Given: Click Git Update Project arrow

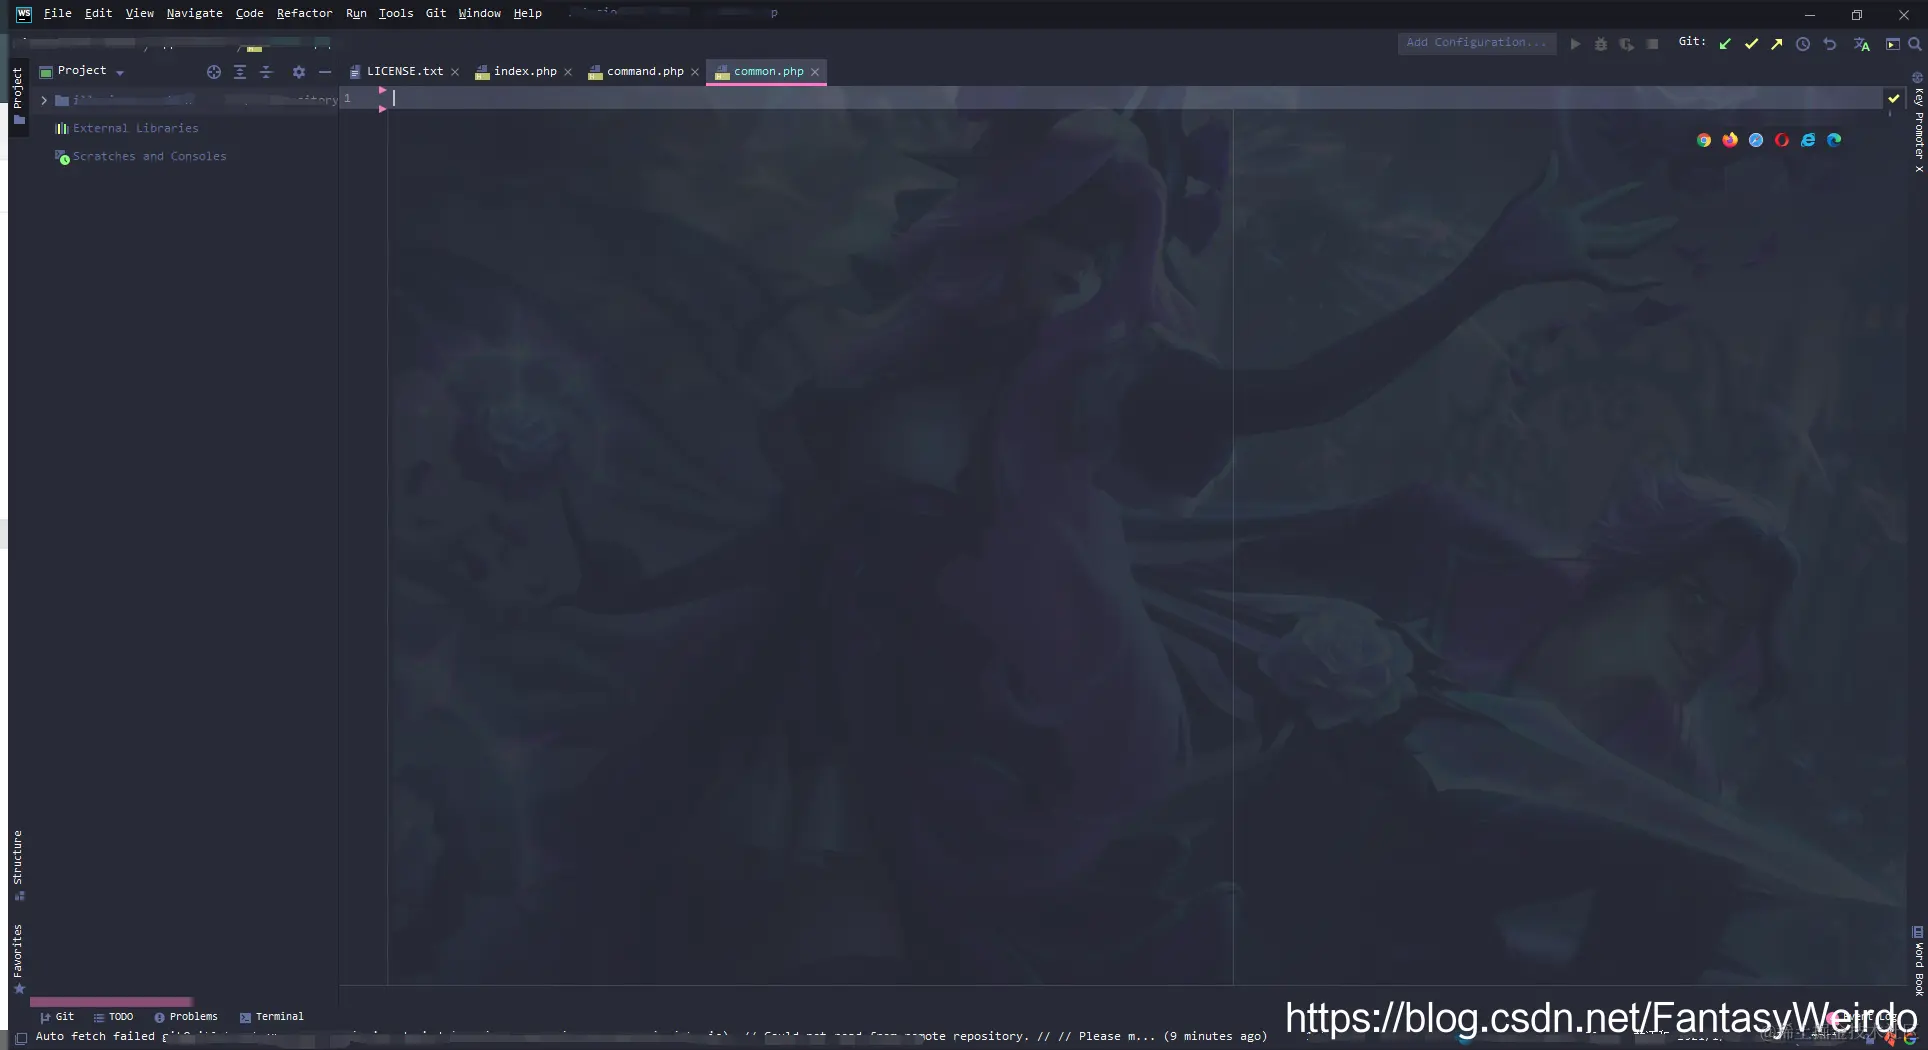Looking at the screenshot, I should (x=1725, y=44).
